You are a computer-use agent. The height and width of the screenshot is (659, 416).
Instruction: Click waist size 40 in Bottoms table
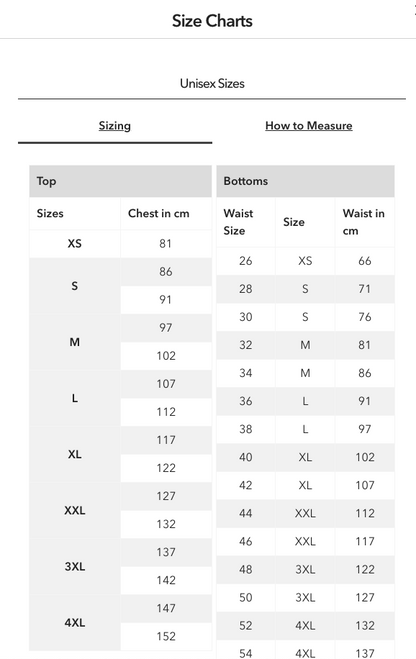coord(246,457)
